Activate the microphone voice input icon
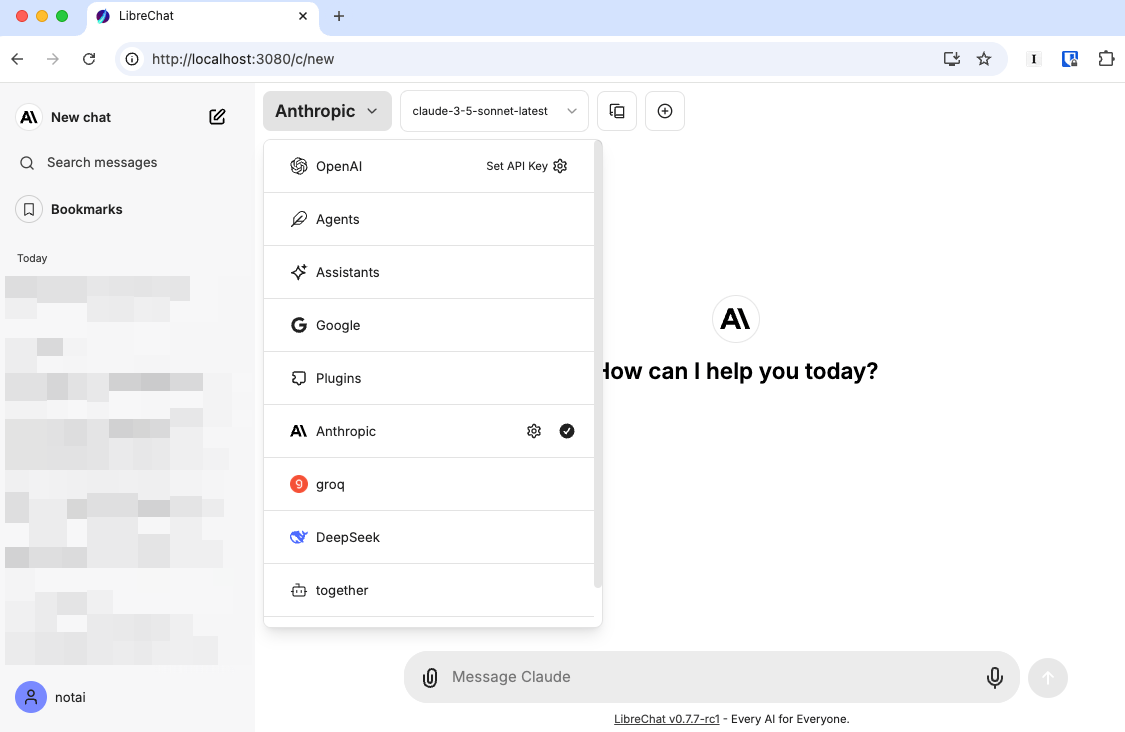Image resolution: width=1125 pixels, height=732 pixels. click(x=995, y=677)
